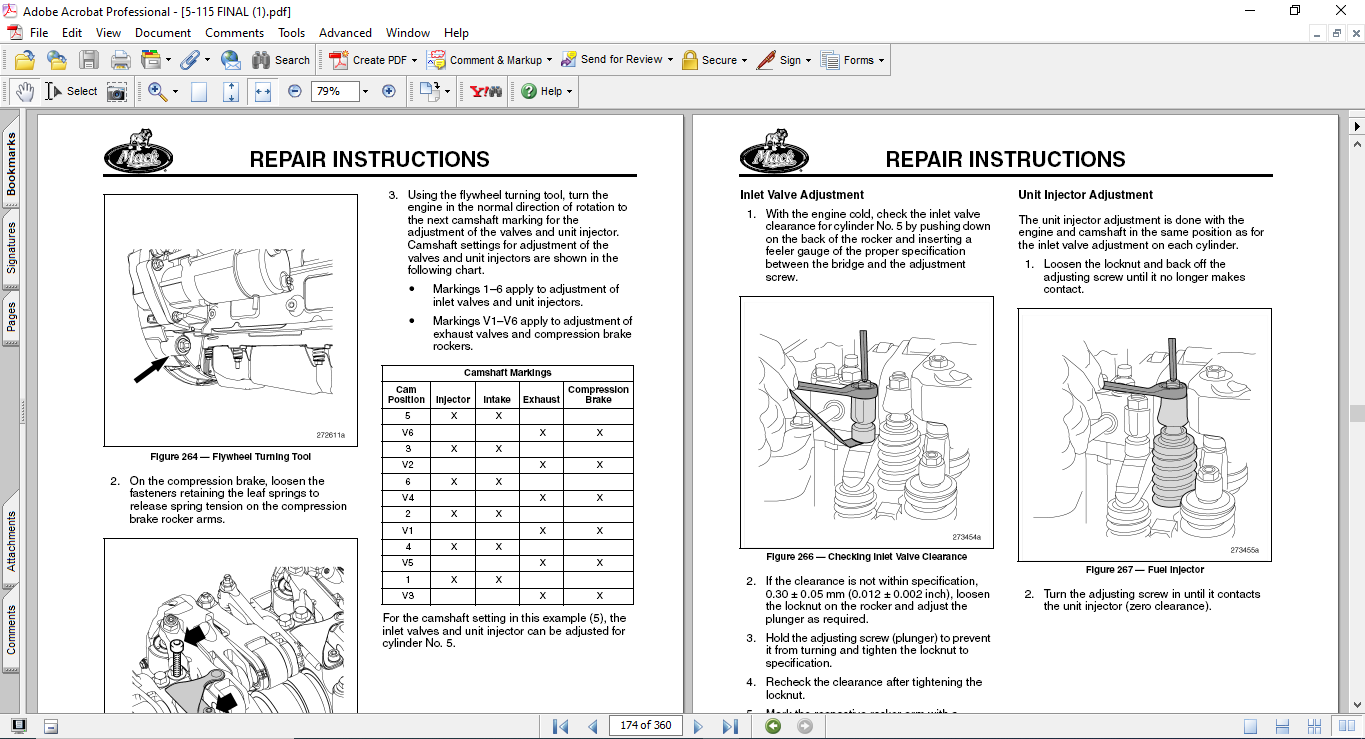Switch to Single Page layout
This screenshot has height=739, width=1365.
pyautogui.click(x=1250, y=726)
